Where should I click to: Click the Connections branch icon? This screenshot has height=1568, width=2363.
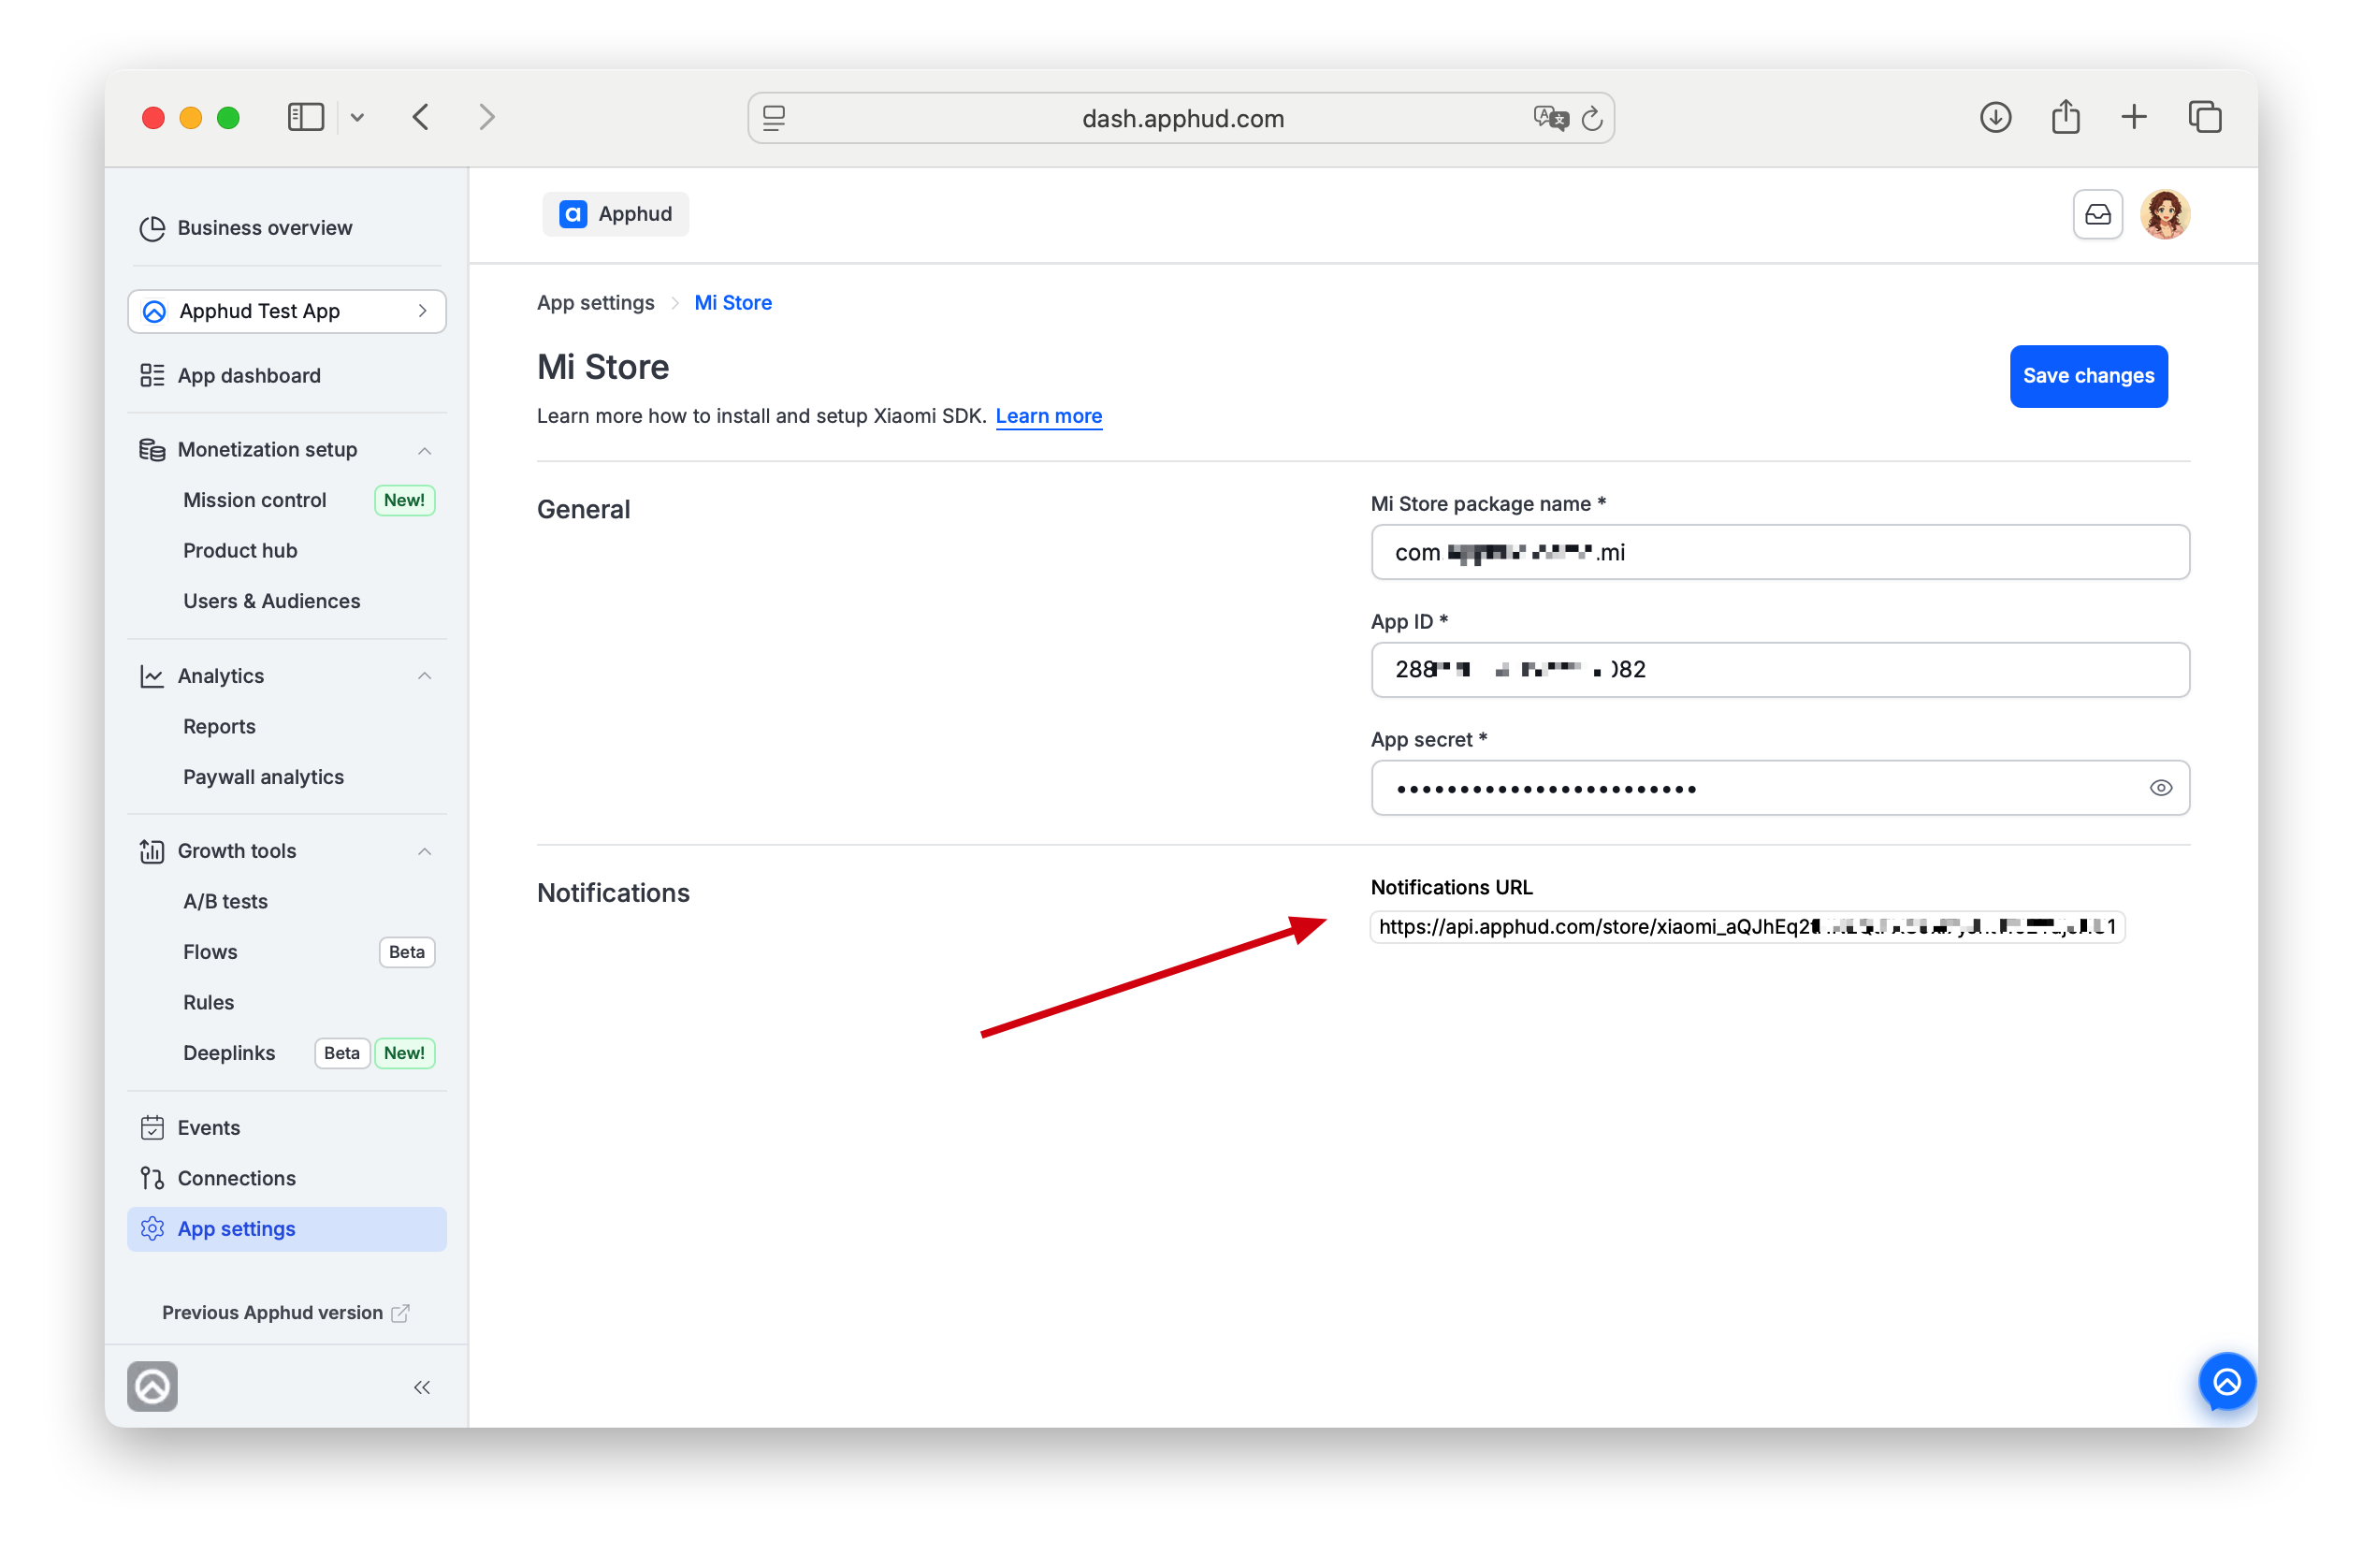click(x=152, y=1178)
